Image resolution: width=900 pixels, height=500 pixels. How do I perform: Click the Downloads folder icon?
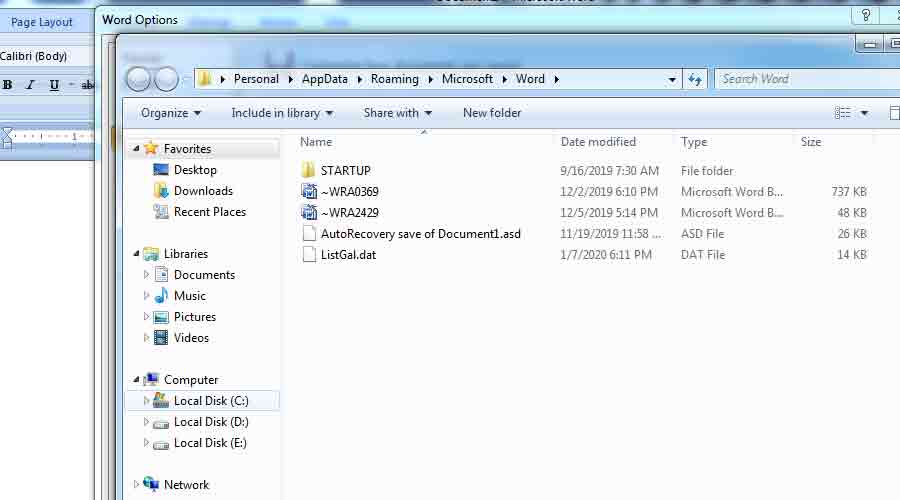[x=161, y=191]
